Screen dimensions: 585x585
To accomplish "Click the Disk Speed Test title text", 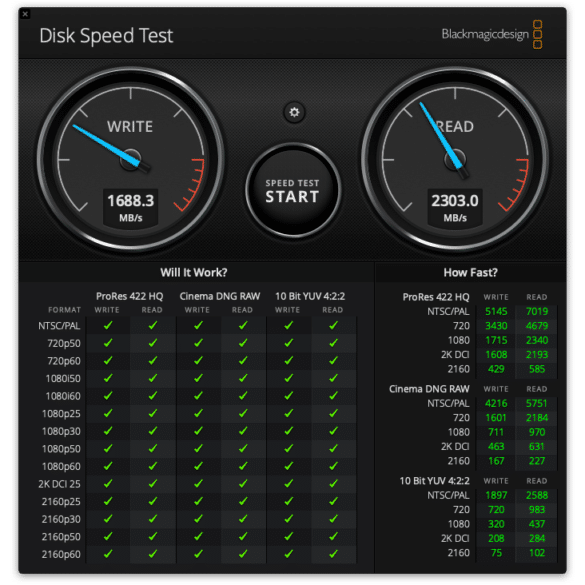I will pyautogui.click(x=106, y=36).
